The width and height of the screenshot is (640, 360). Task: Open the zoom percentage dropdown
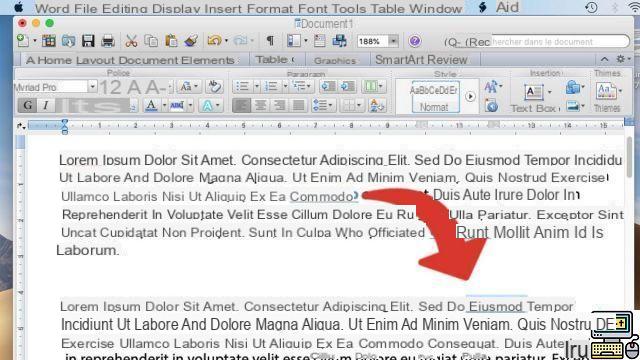(393, 41)
